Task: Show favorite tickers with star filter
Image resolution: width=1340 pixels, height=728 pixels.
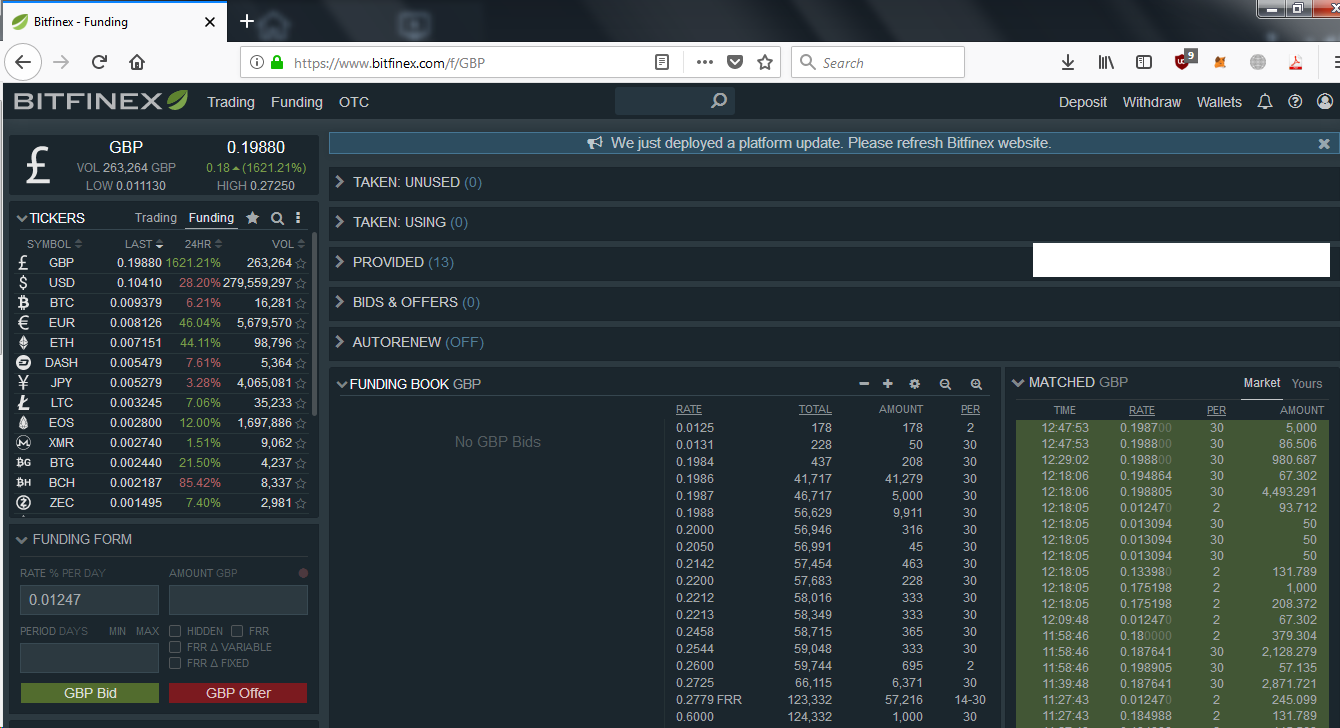Action: pyautogui.click(x=253, y=218)
